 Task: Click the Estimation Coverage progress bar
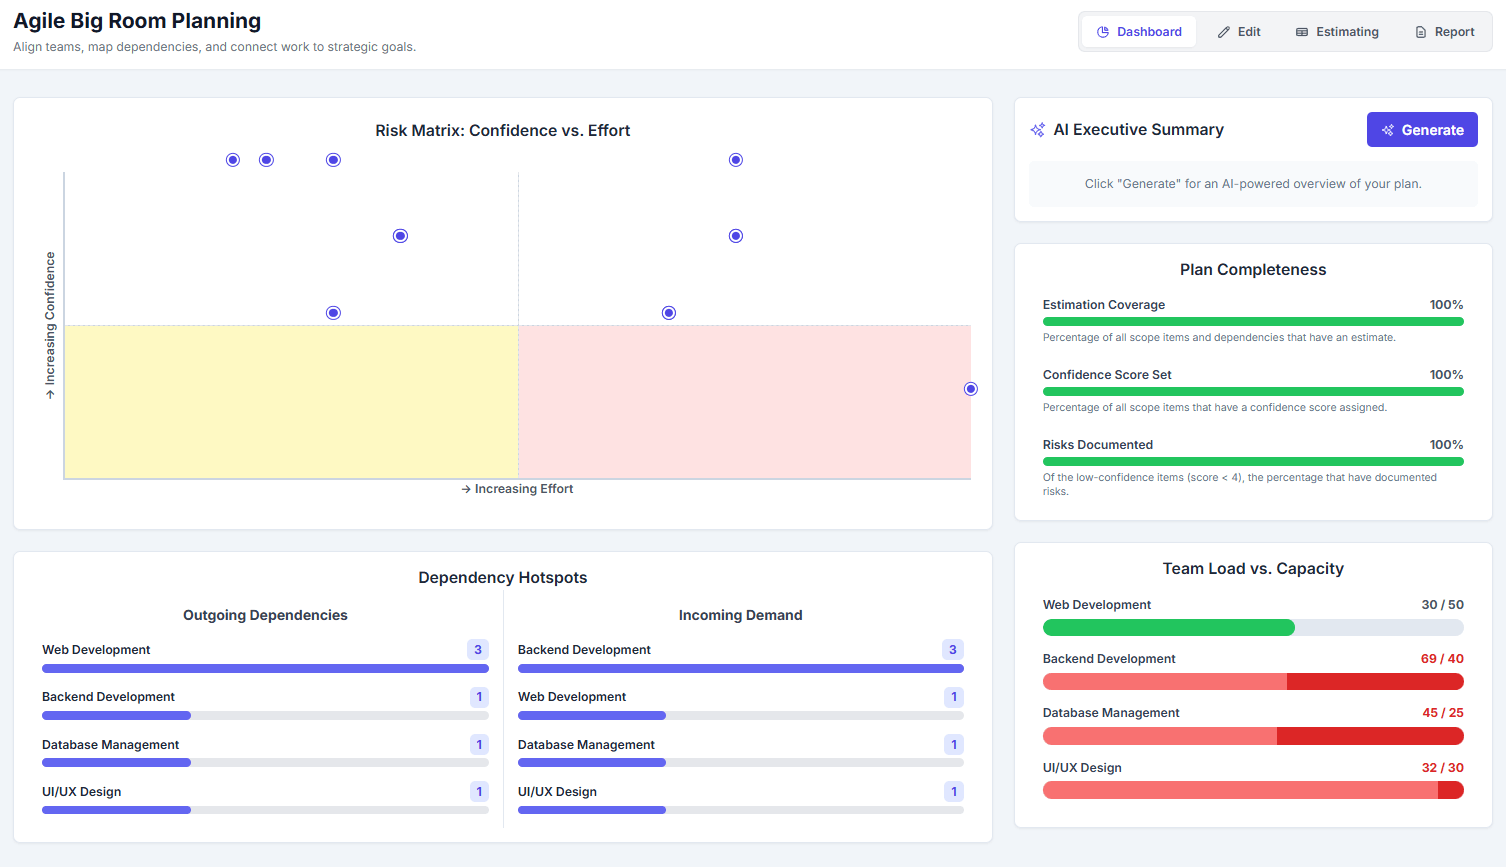[1253, 321]
